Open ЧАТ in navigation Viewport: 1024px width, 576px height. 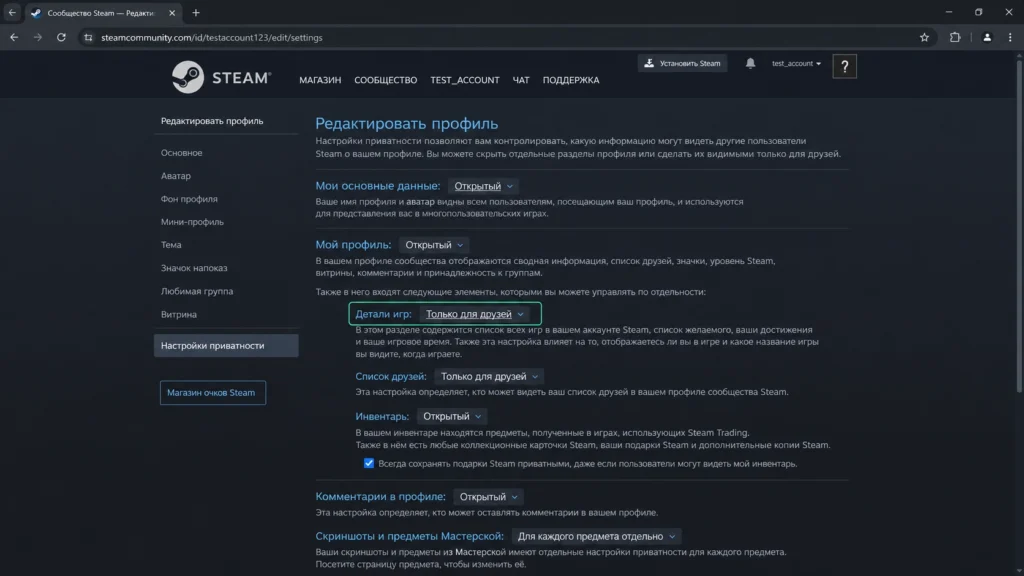520,80
